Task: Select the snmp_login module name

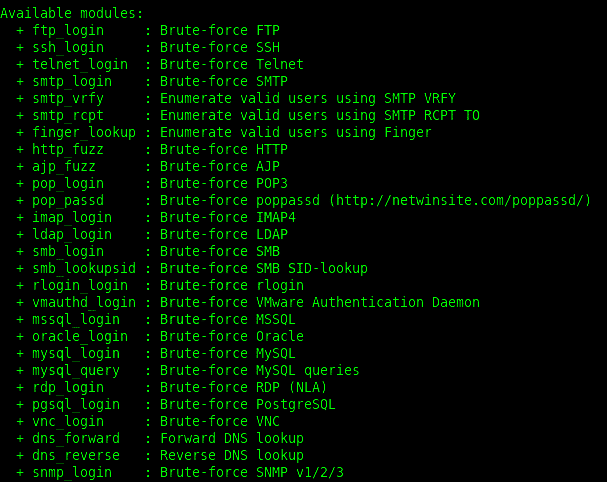Action: point(72,472)
